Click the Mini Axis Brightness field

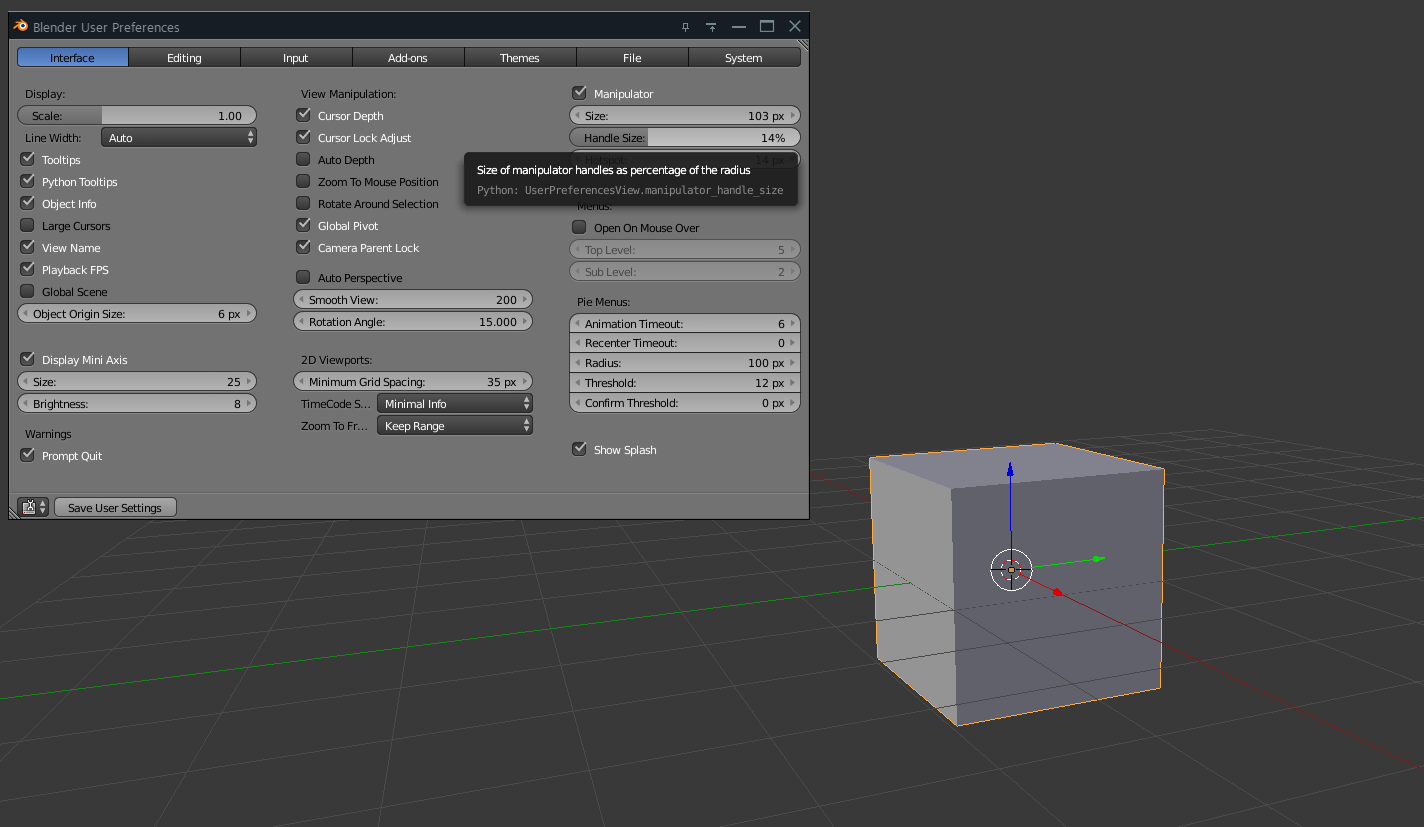coord(137,404)
